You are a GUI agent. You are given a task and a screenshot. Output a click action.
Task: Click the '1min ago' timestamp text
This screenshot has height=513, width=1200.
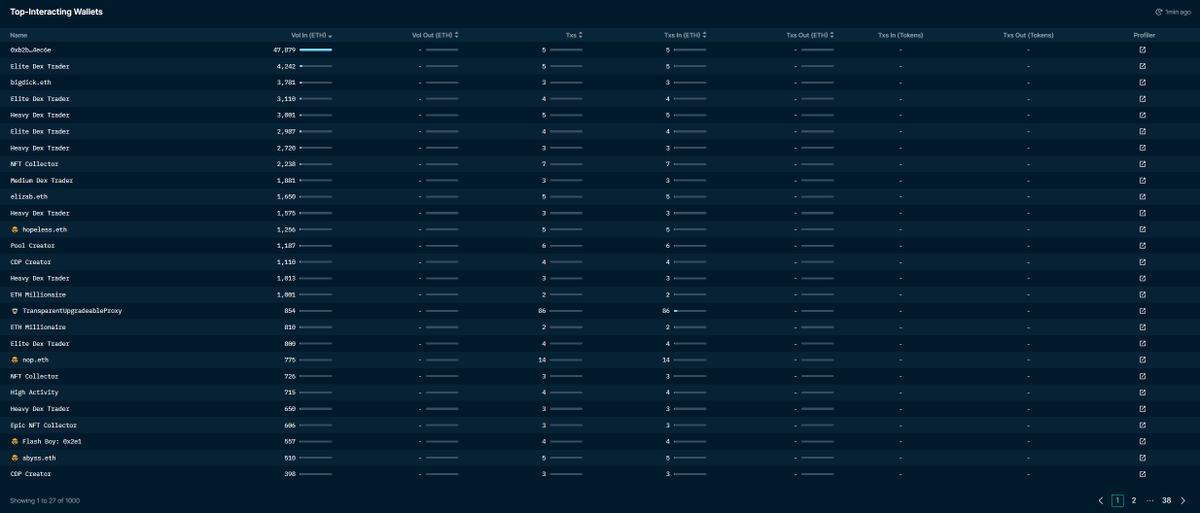1177,12
